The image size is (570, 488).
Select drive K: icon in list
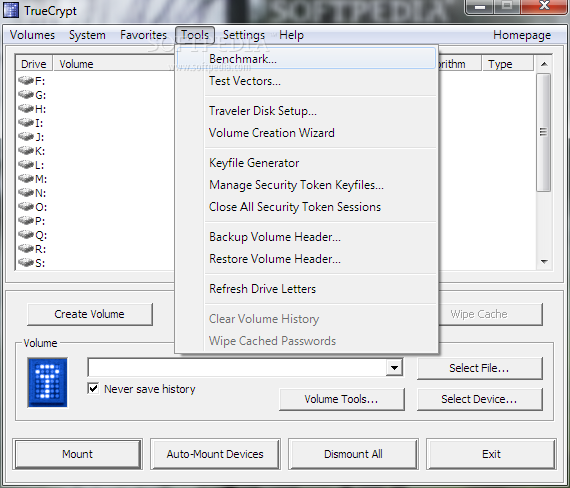click(25, 150)
